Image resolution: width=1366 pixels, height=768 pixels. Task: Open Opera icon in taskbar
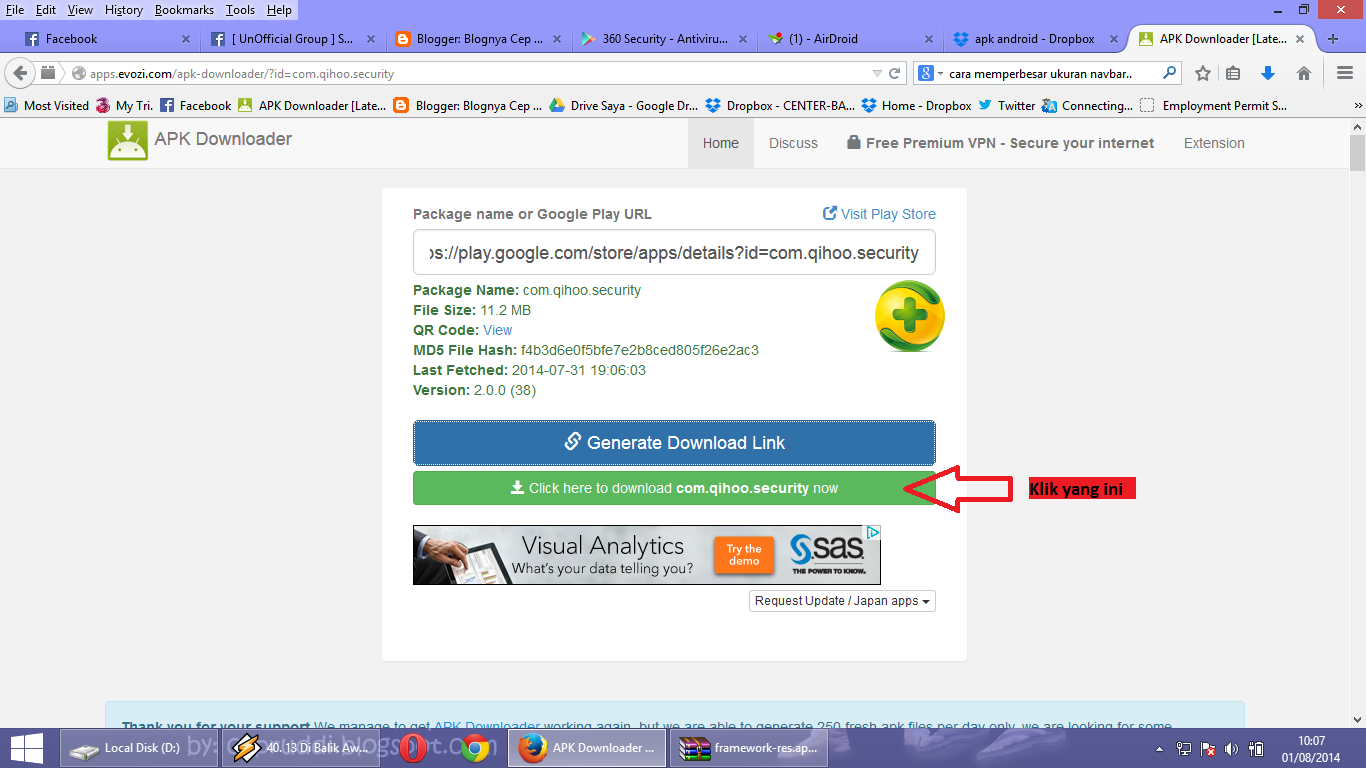click(413, 748)
